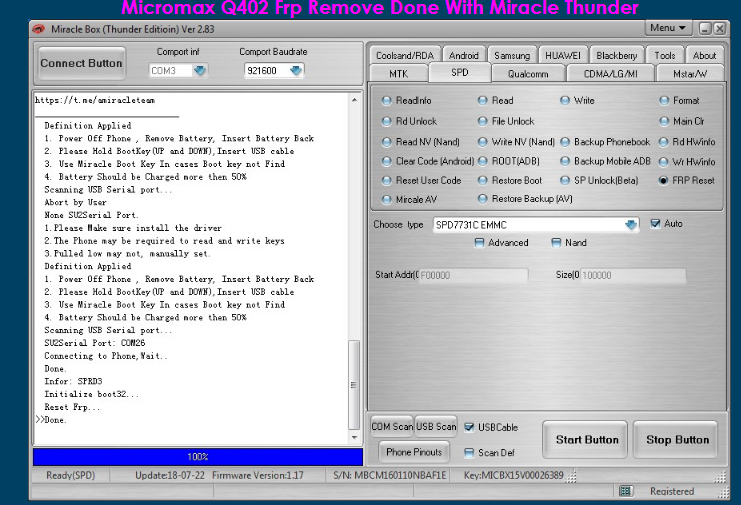The image size is (741, 505).
Task: Open the About tab
Action: 704,55
